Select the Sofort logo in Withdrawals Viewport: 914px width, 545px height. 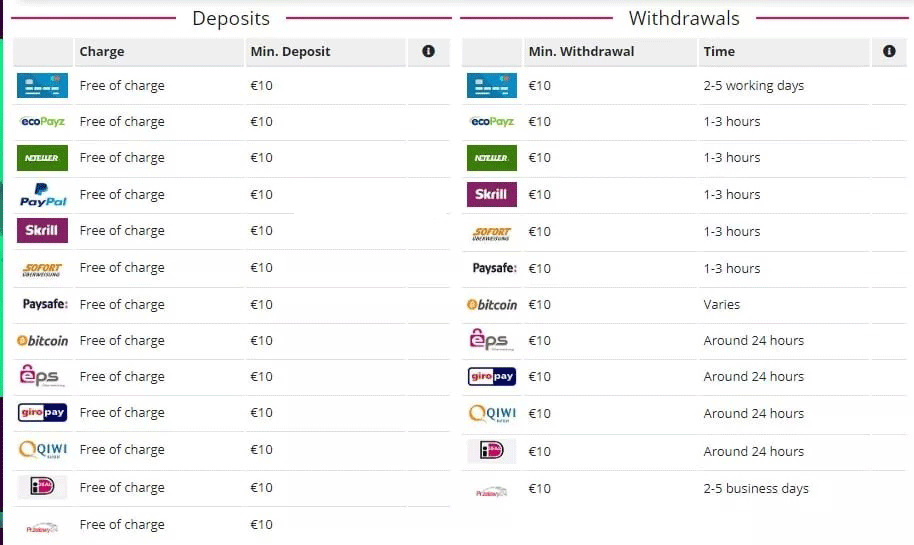click(x=491, y=233)
